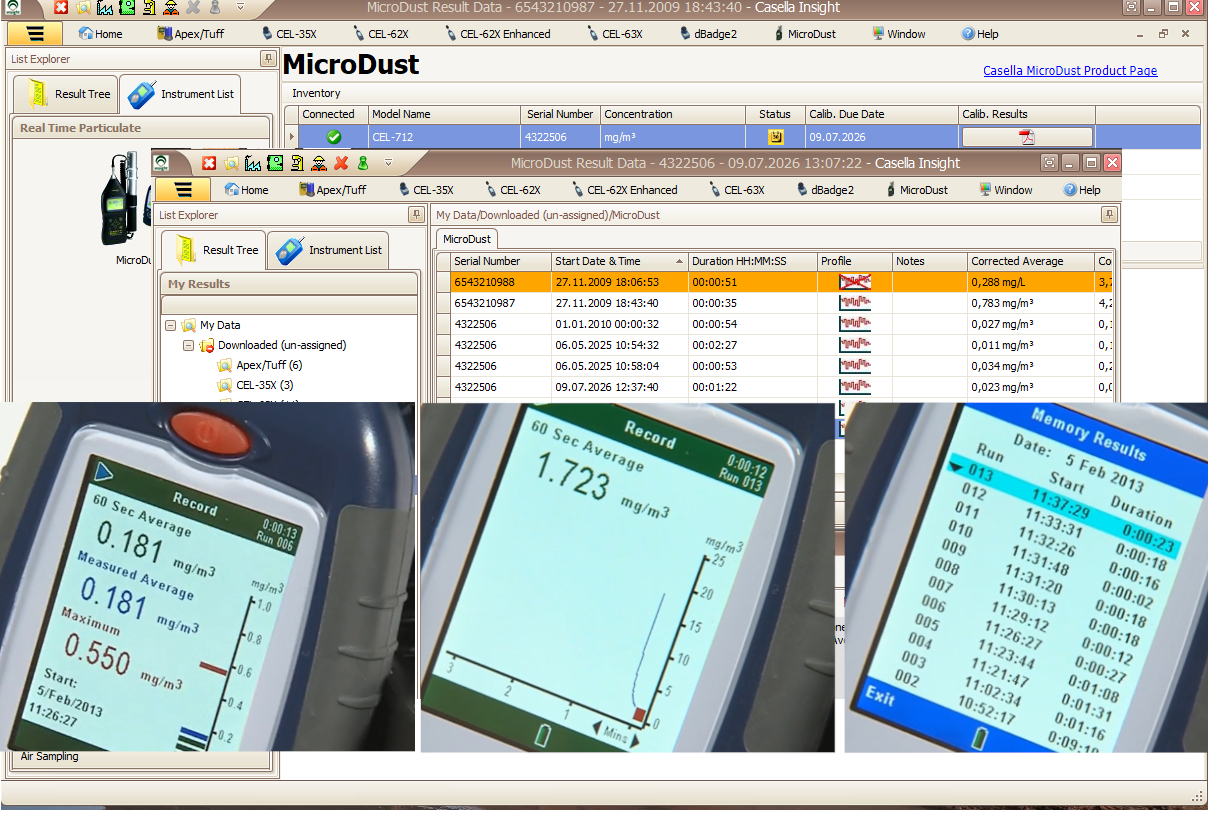The width and height of the screenshot is (1208, 816).
Task: Click 09.07.2026 calibration due date cell
Action: click(882, 137)
